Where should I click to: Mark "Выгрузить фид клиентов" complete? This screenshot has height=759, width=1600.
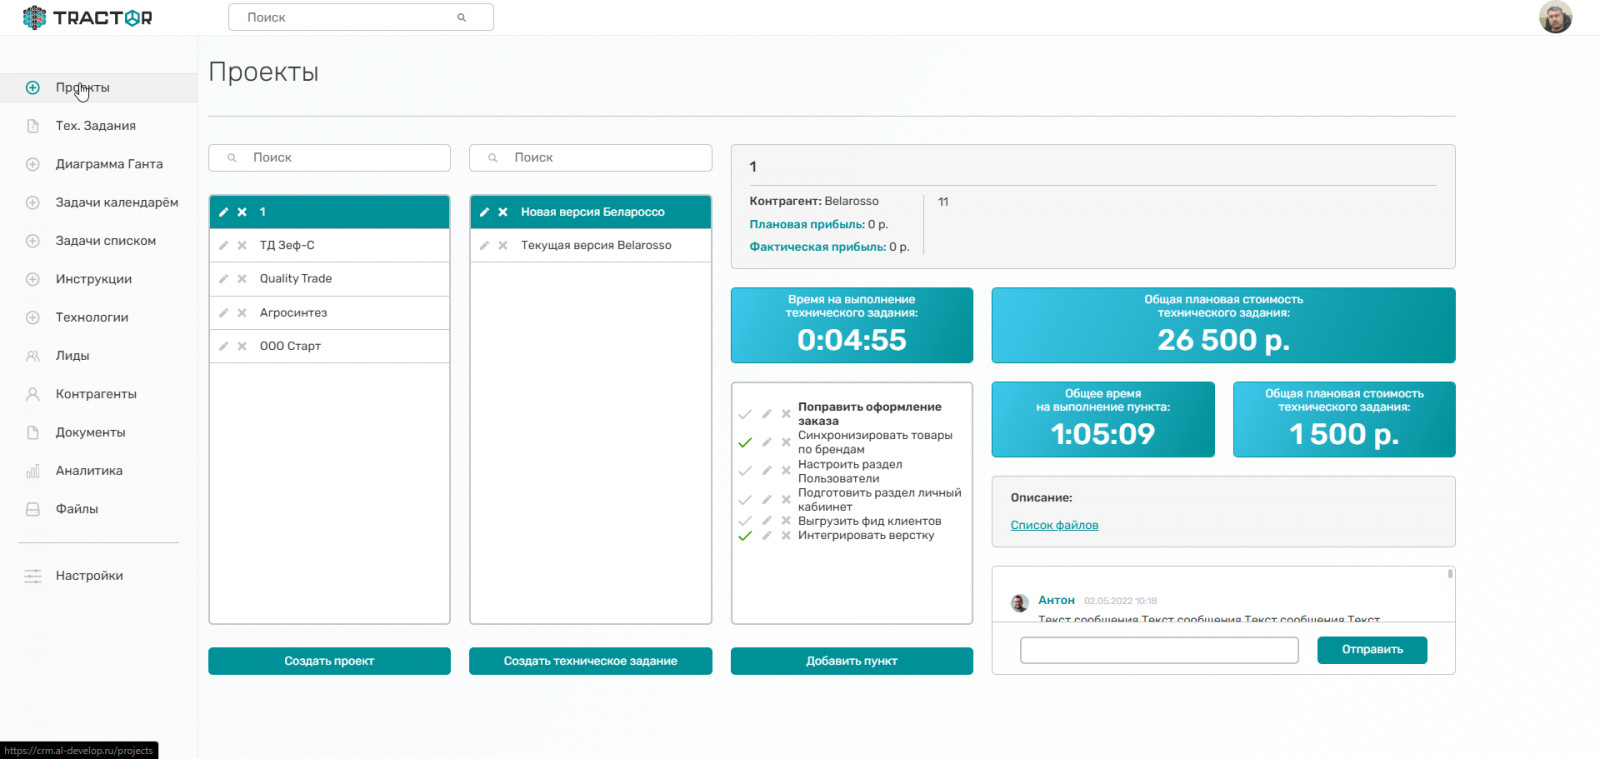[745, 521]
